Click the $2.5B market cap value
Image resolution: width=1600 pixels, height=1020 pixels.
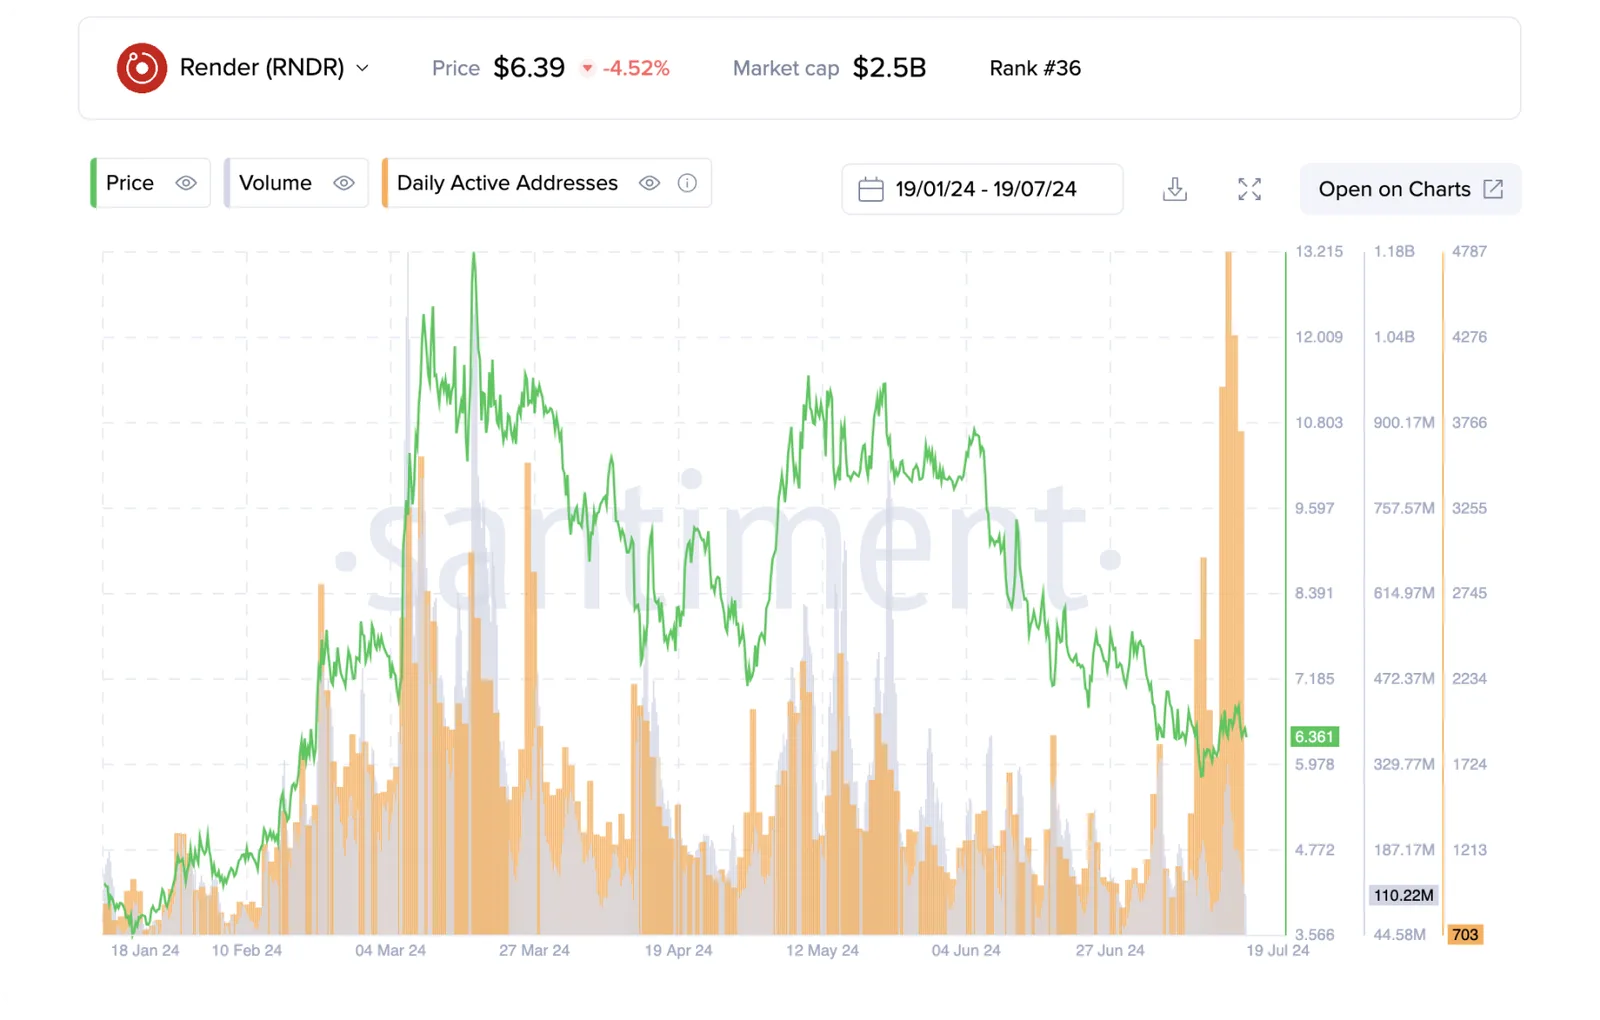coord(889,68)
